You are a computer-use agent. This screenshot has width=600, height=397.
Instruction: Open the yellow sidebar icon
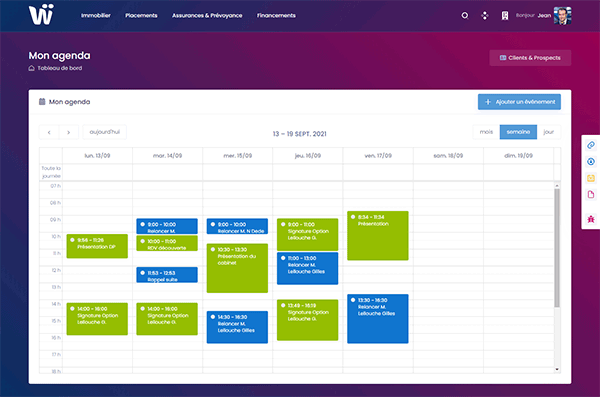[591, 178]
